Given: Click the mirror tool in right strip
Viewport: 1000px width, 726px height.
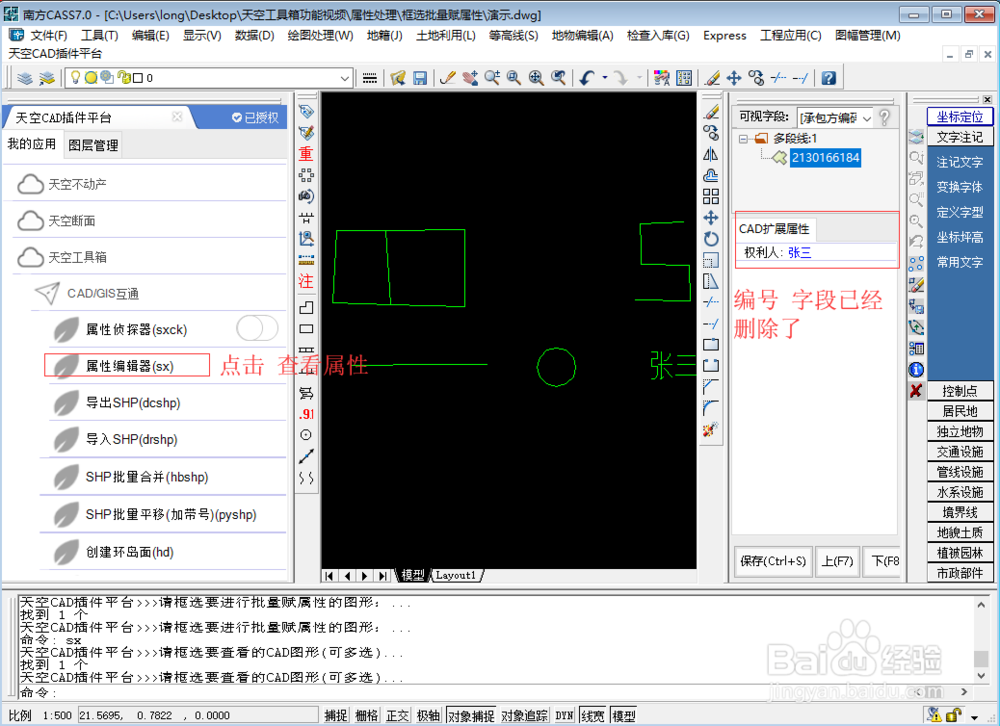Looking at the screenshot, I should point(710,154).
